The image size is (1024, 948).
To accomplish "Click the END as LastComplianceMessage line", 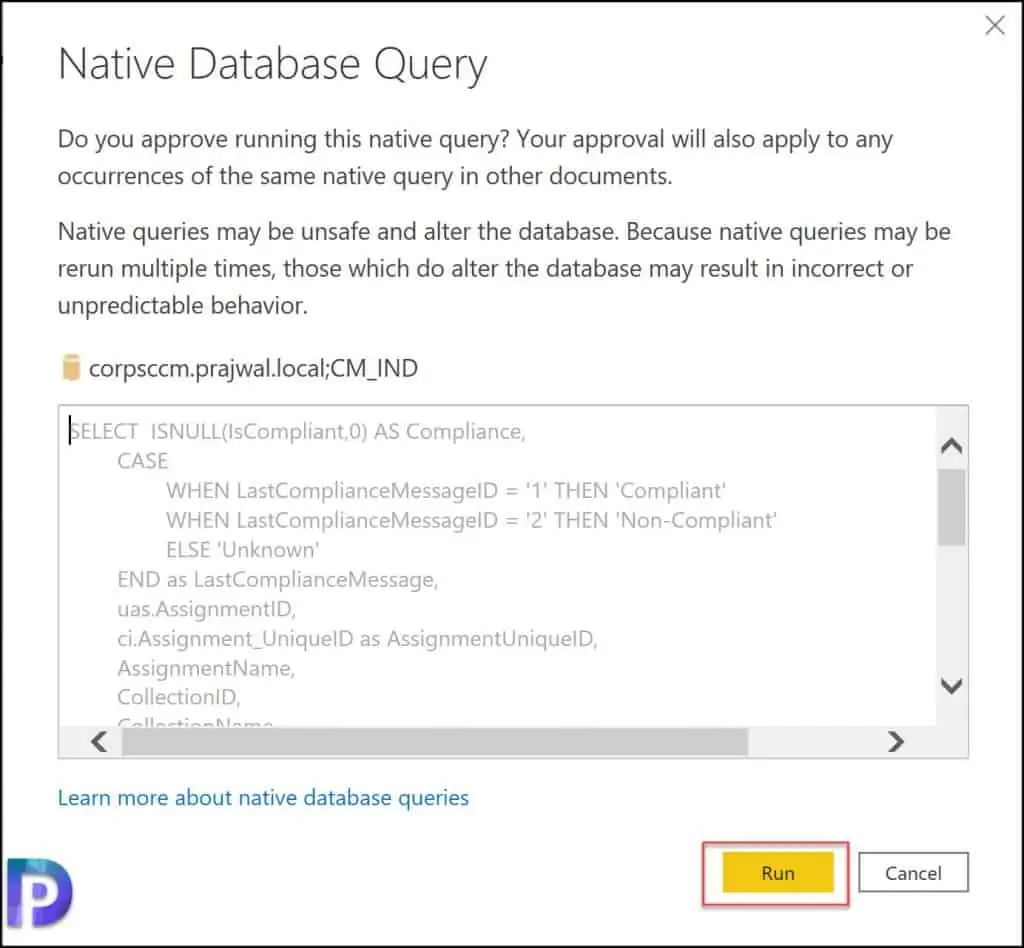I will point(278,580).
